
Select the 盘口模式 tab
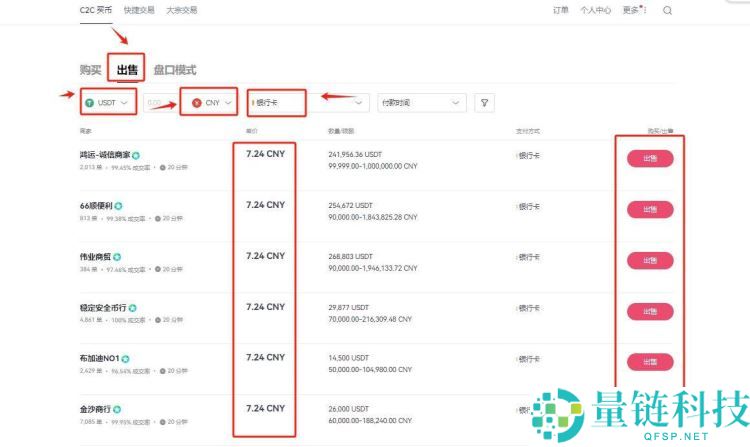click(175, 70)
